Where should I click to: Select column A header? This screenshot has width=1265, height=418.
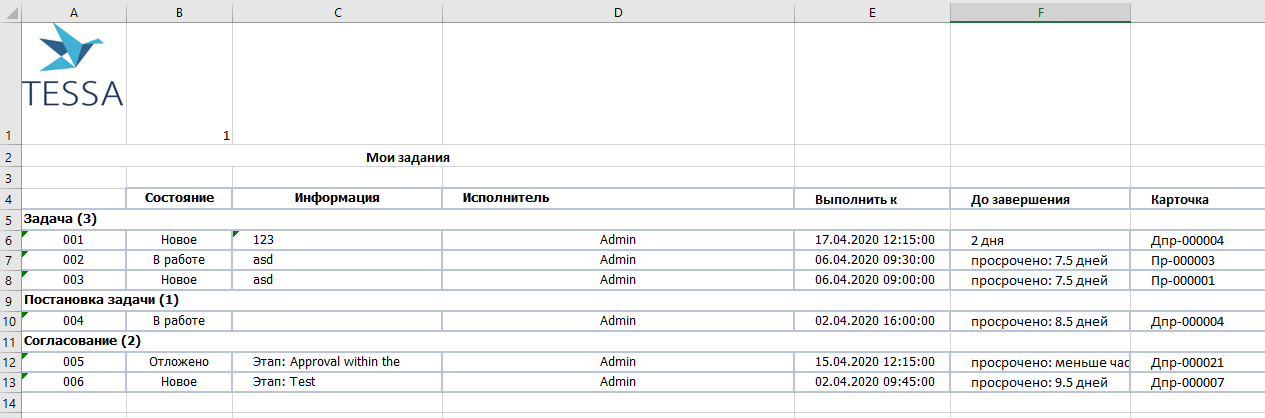[74, 12]
